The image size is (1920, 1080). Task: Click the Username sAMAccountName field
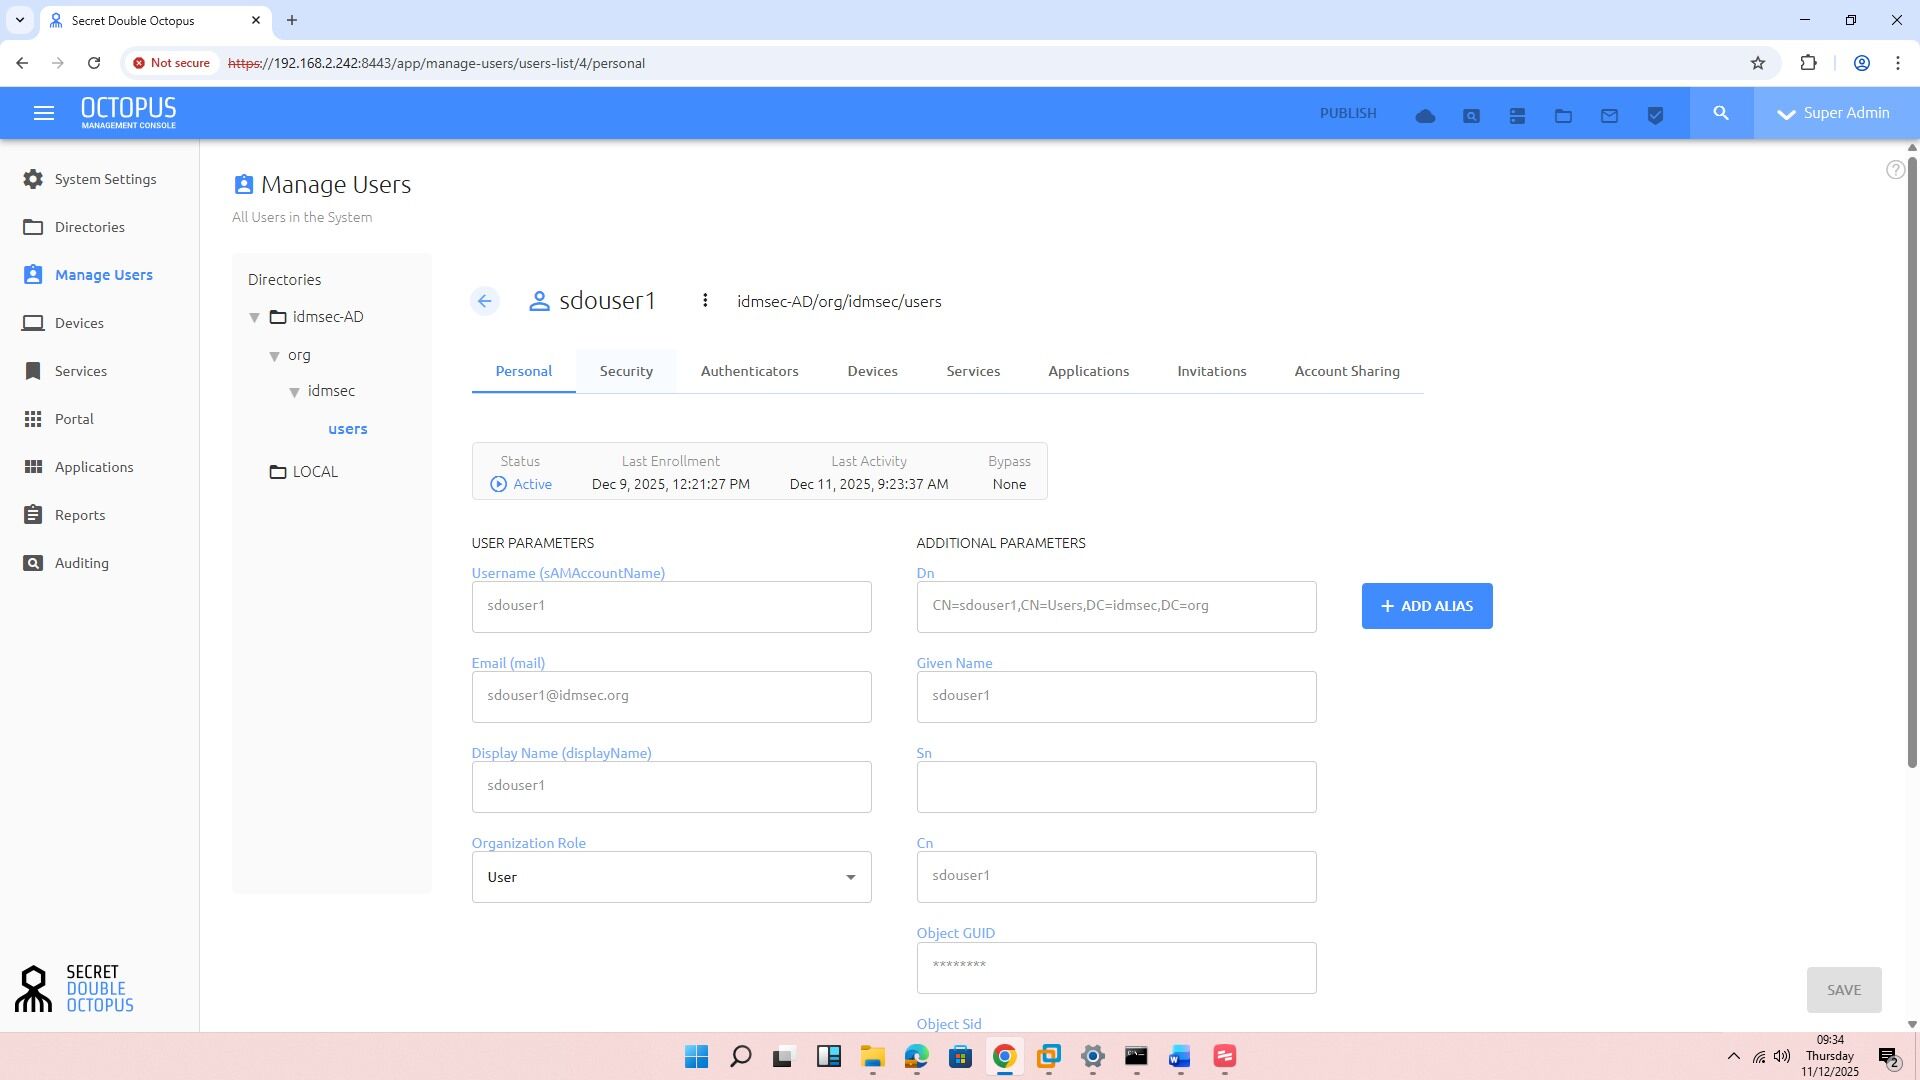coord(671,607)
